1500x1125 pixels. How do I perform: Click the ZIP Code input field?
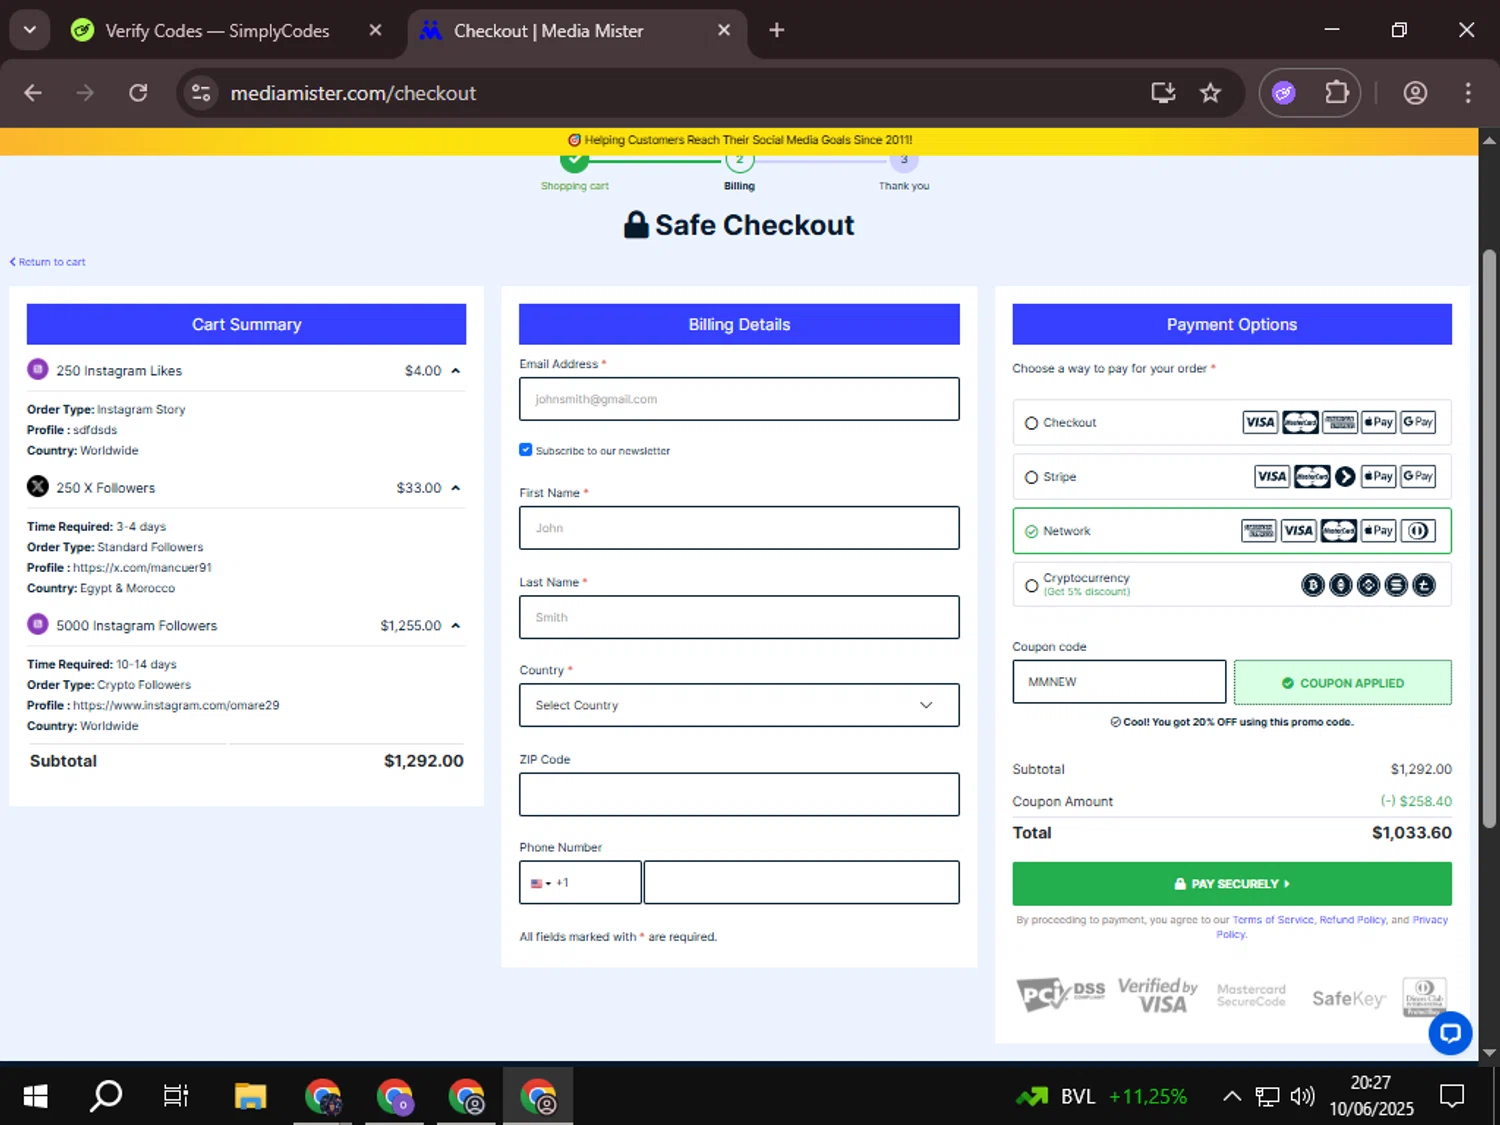tap(739, 794)
